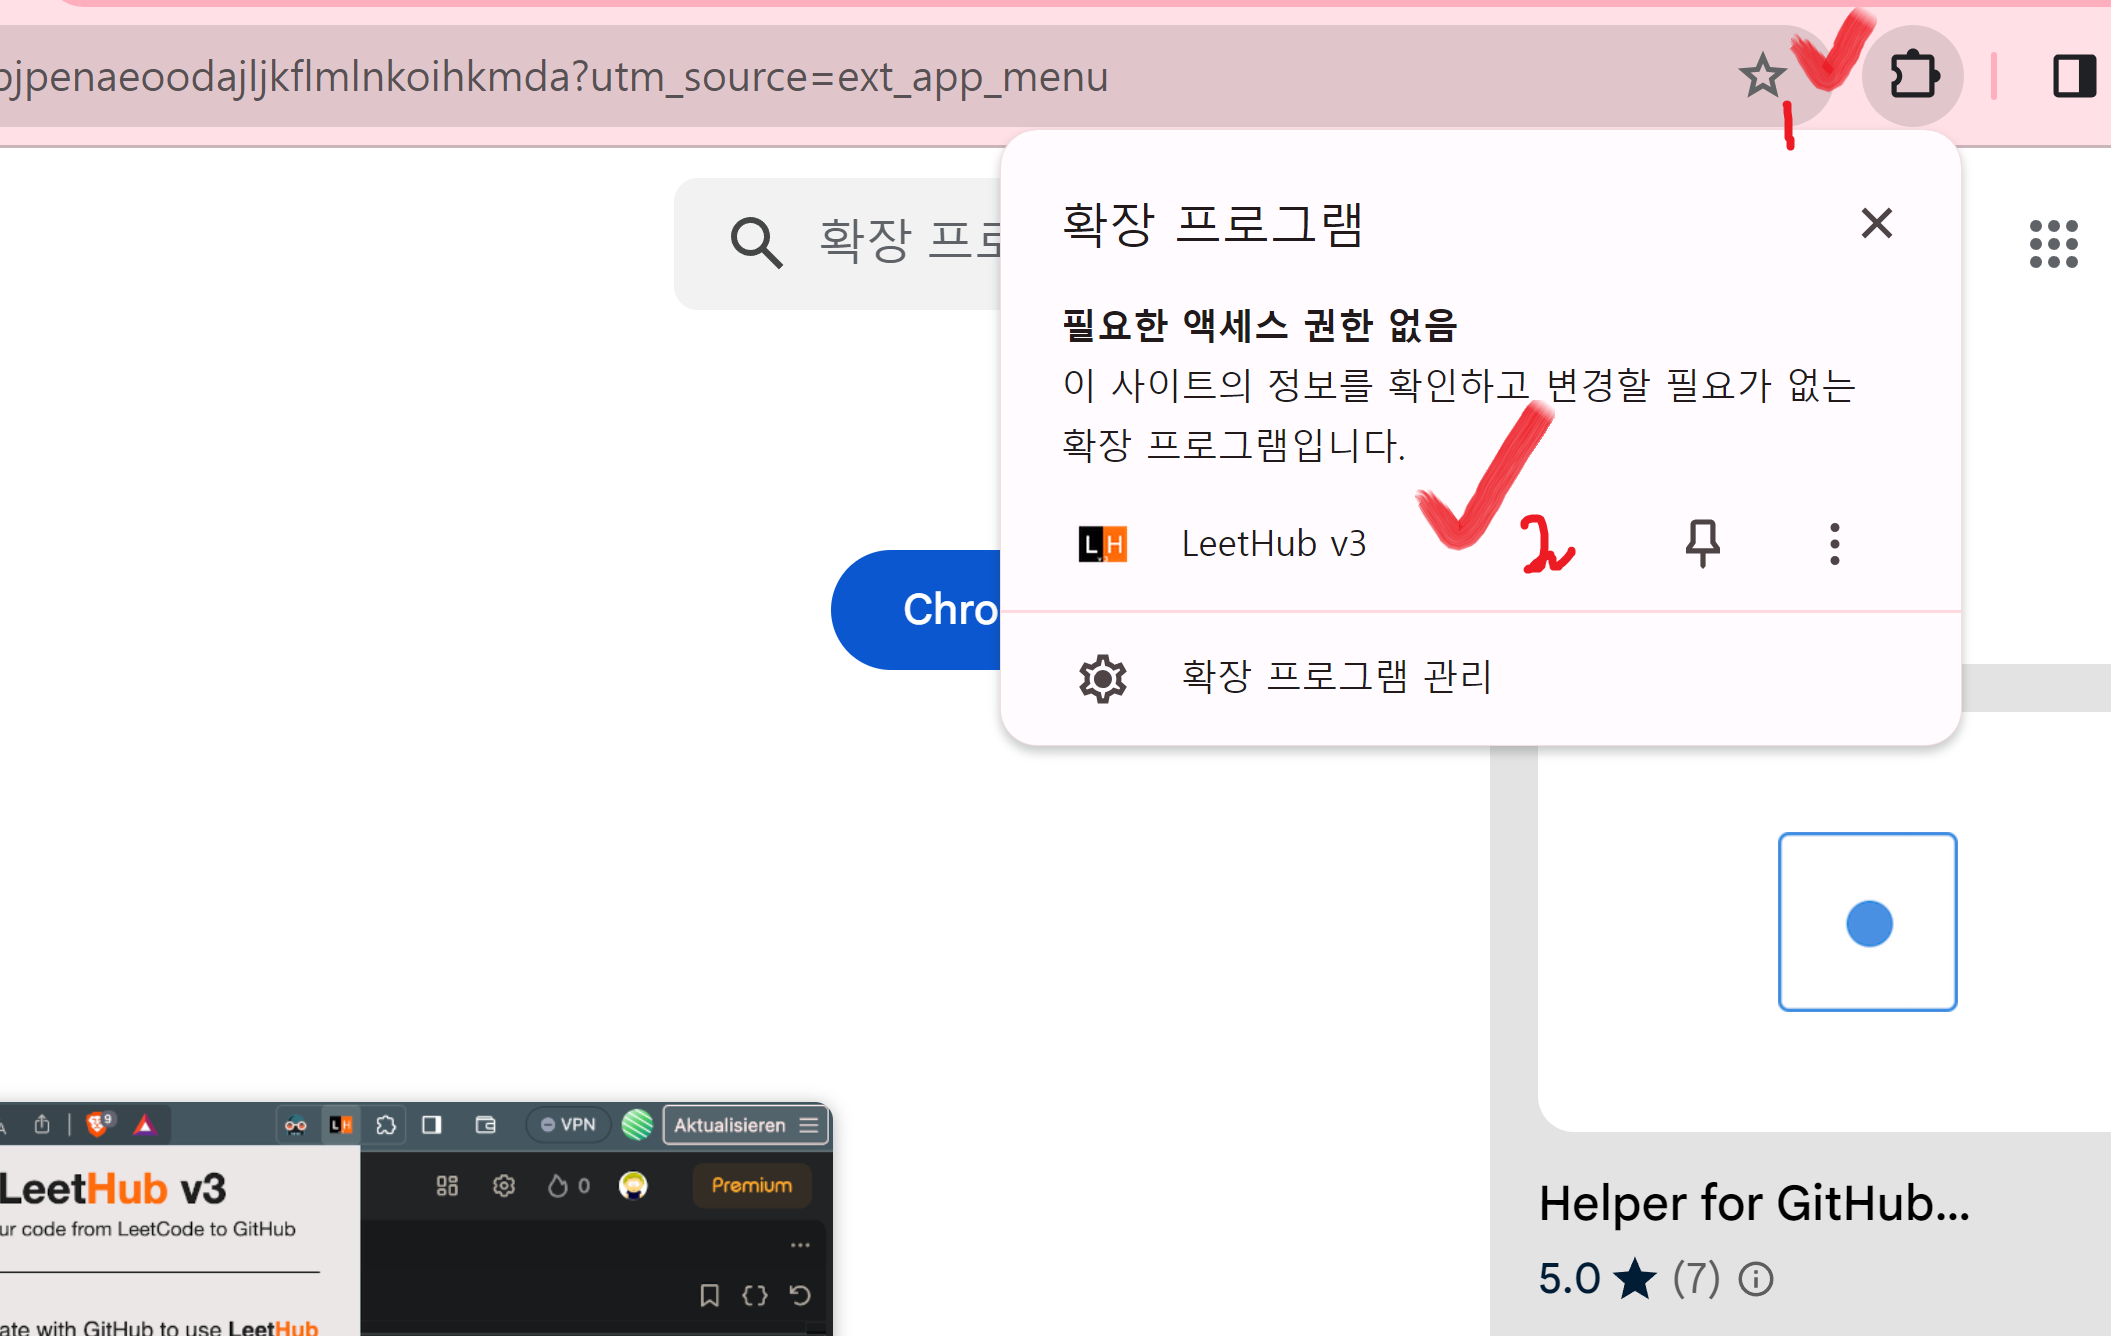The image size is (2111, 1336).
Task: Click the gear icon for extension management
Action: (1102, 678)
